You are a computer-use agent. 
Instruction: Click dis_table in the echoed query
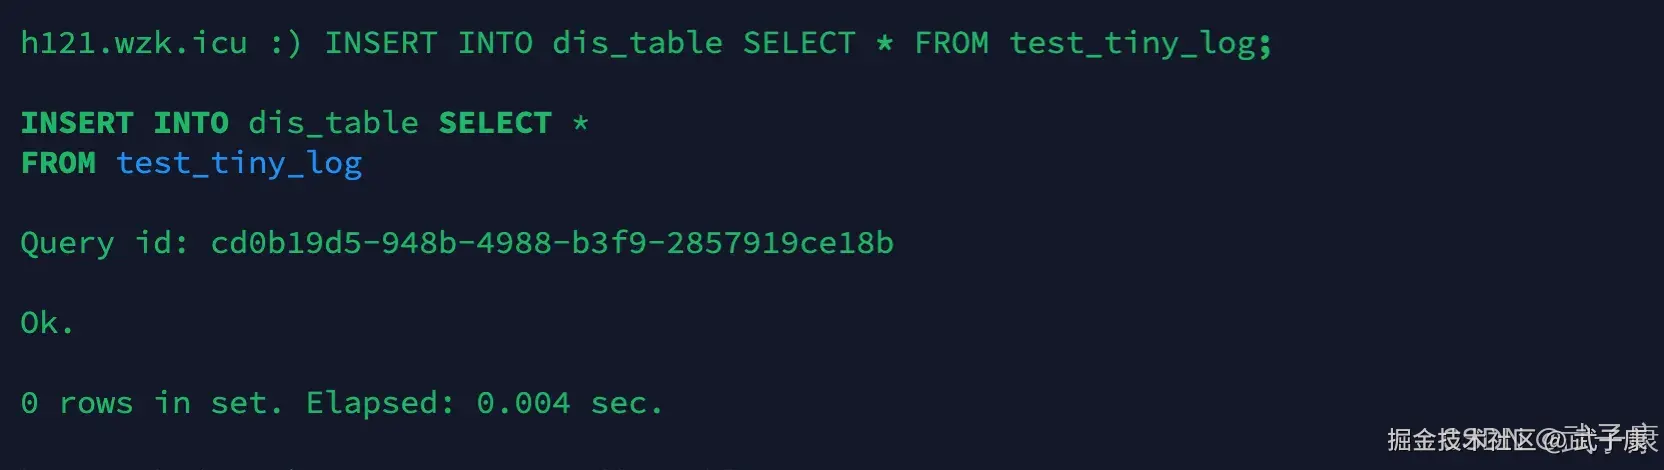(333, 123)
